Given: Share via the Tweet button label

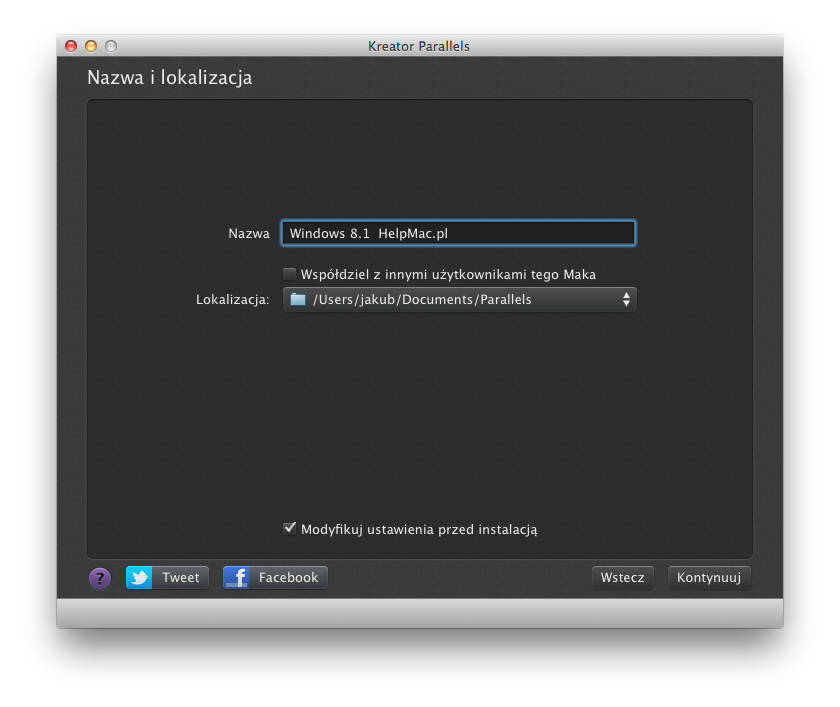Looking at the screenshot, I should 181,578.
